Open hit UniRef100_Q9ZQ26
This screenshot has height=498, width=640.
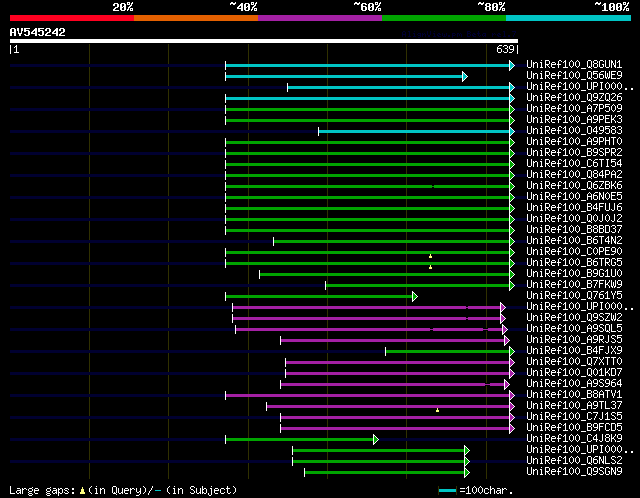pos(574,98)
